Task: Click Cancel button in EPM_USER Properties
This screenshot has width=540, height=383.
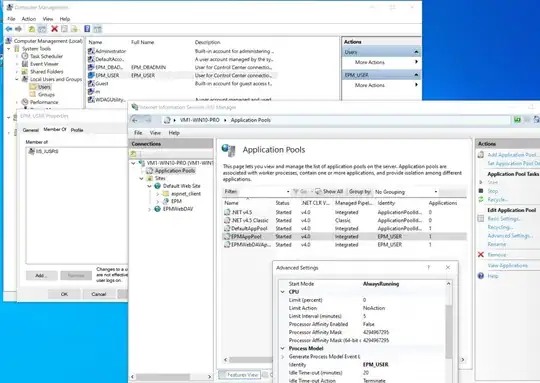Action: [x=98, y=294]
